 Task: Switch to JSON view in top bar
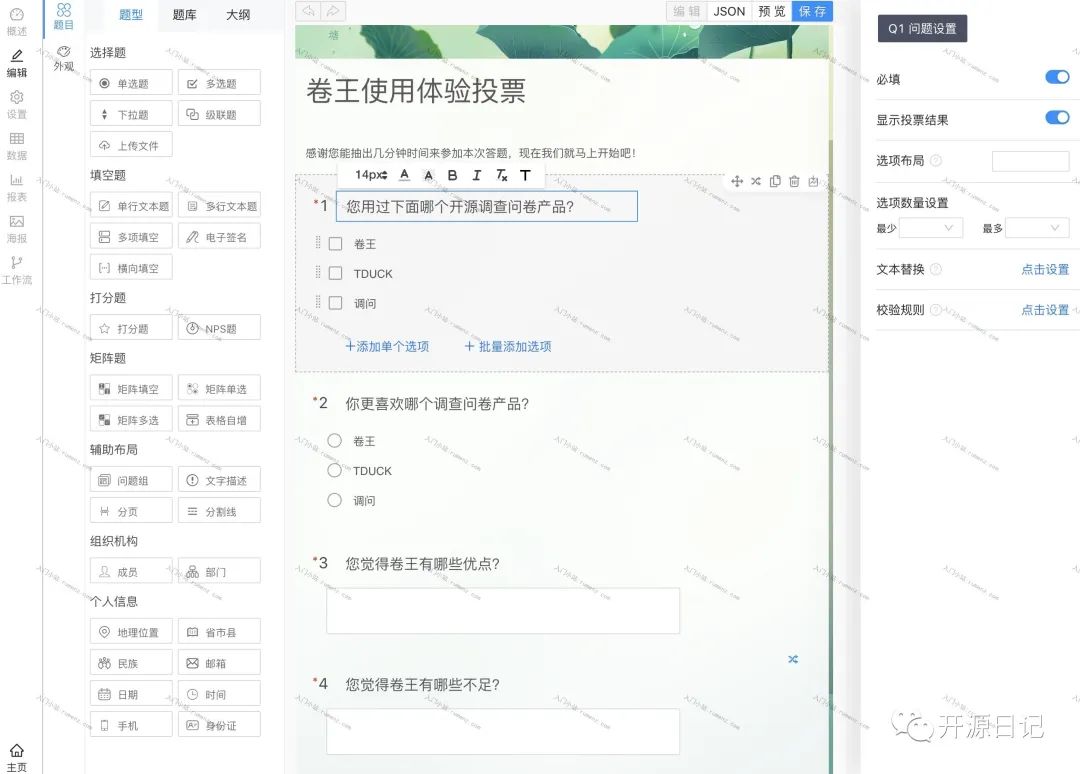(x=729, y=11)
